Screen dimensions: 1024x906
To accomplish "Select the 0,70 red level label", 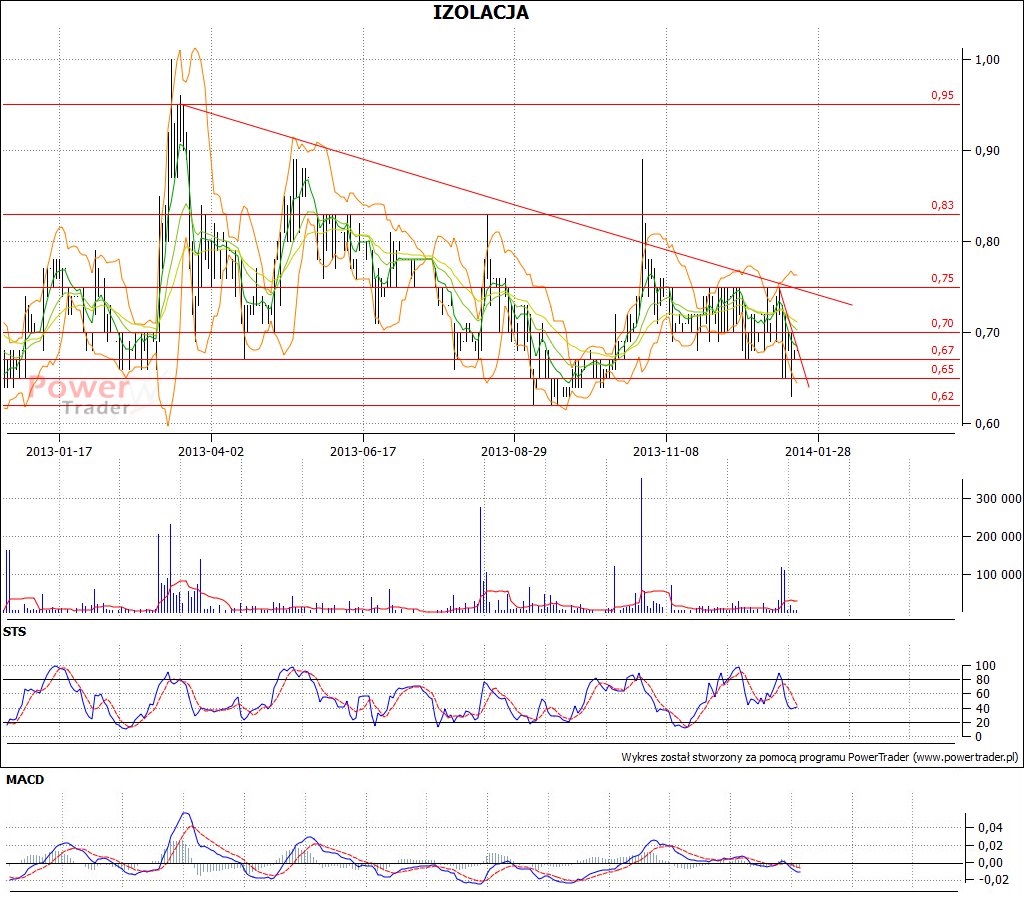I will pyautogui.click(x=942, y=323).
